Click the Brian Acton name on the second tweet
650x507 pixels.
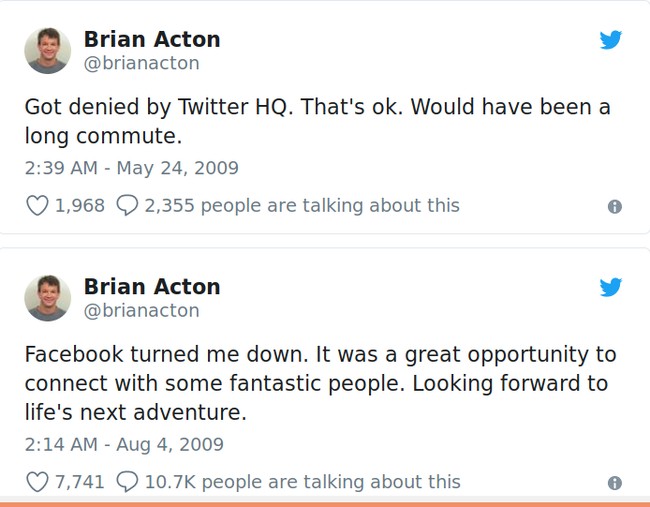[152, 287]
